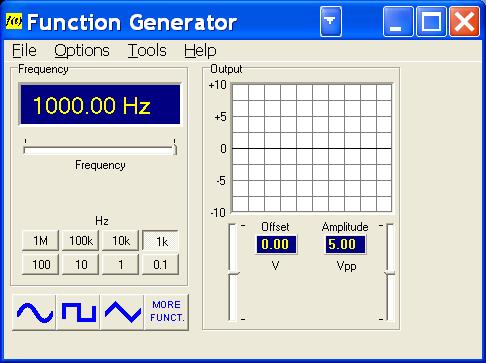Click the Offset value field 0.00
The height and width of the screenshot is (363, 486).
pyautogui.click(x=275, y=244)
